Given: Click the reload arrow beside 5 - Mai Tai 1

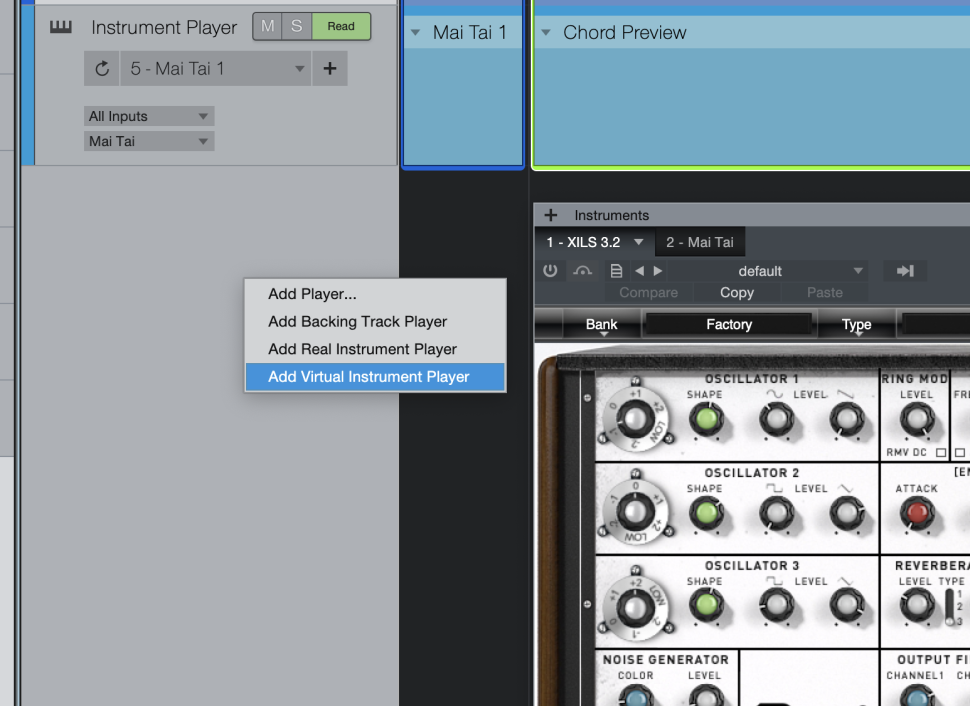Looking at the screenshot, I should pyautogui.click(x=102, y=69).
